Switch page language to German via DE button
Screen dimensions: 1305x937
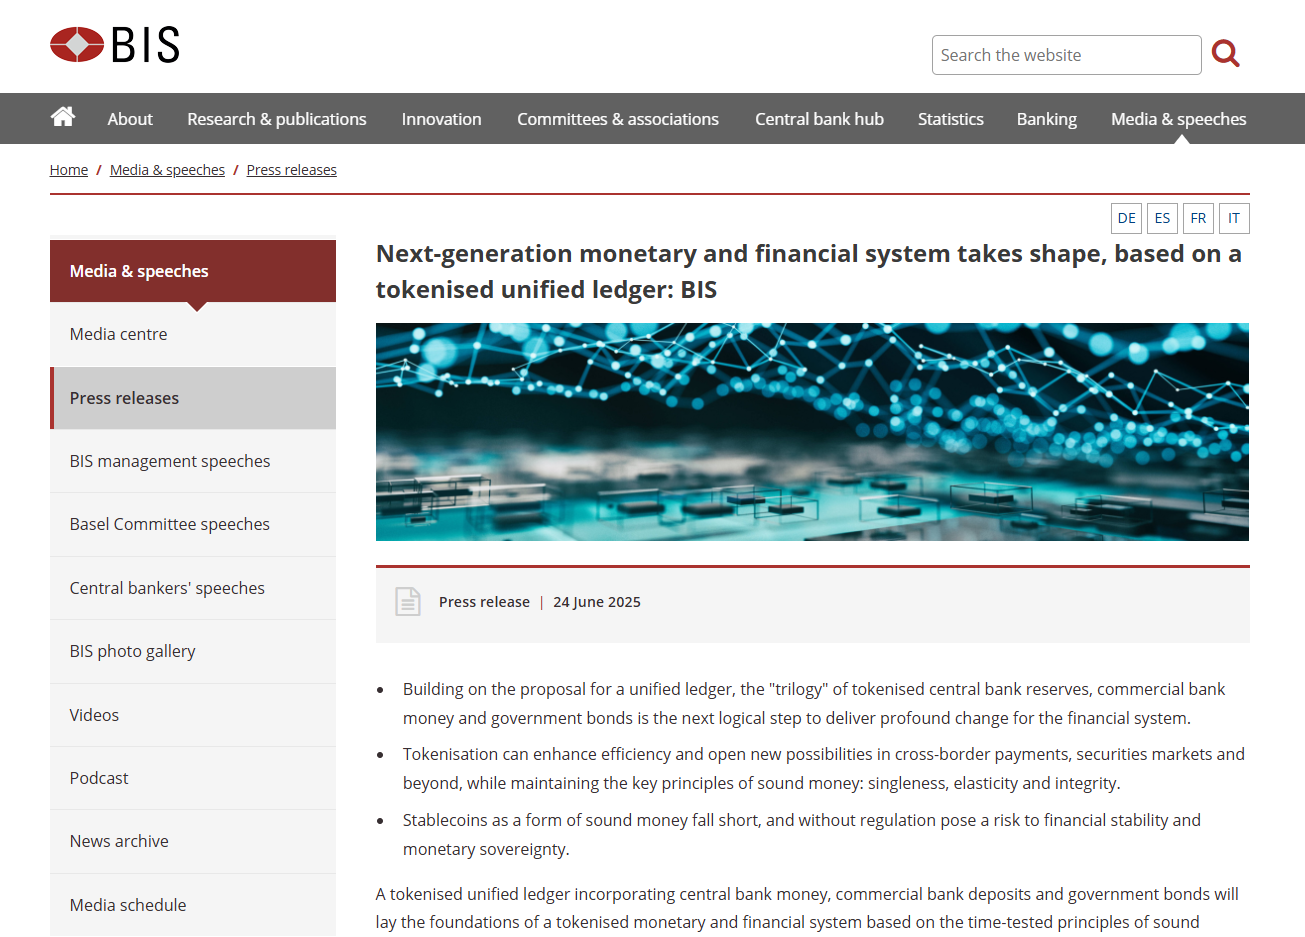(x=1126, y=218)
